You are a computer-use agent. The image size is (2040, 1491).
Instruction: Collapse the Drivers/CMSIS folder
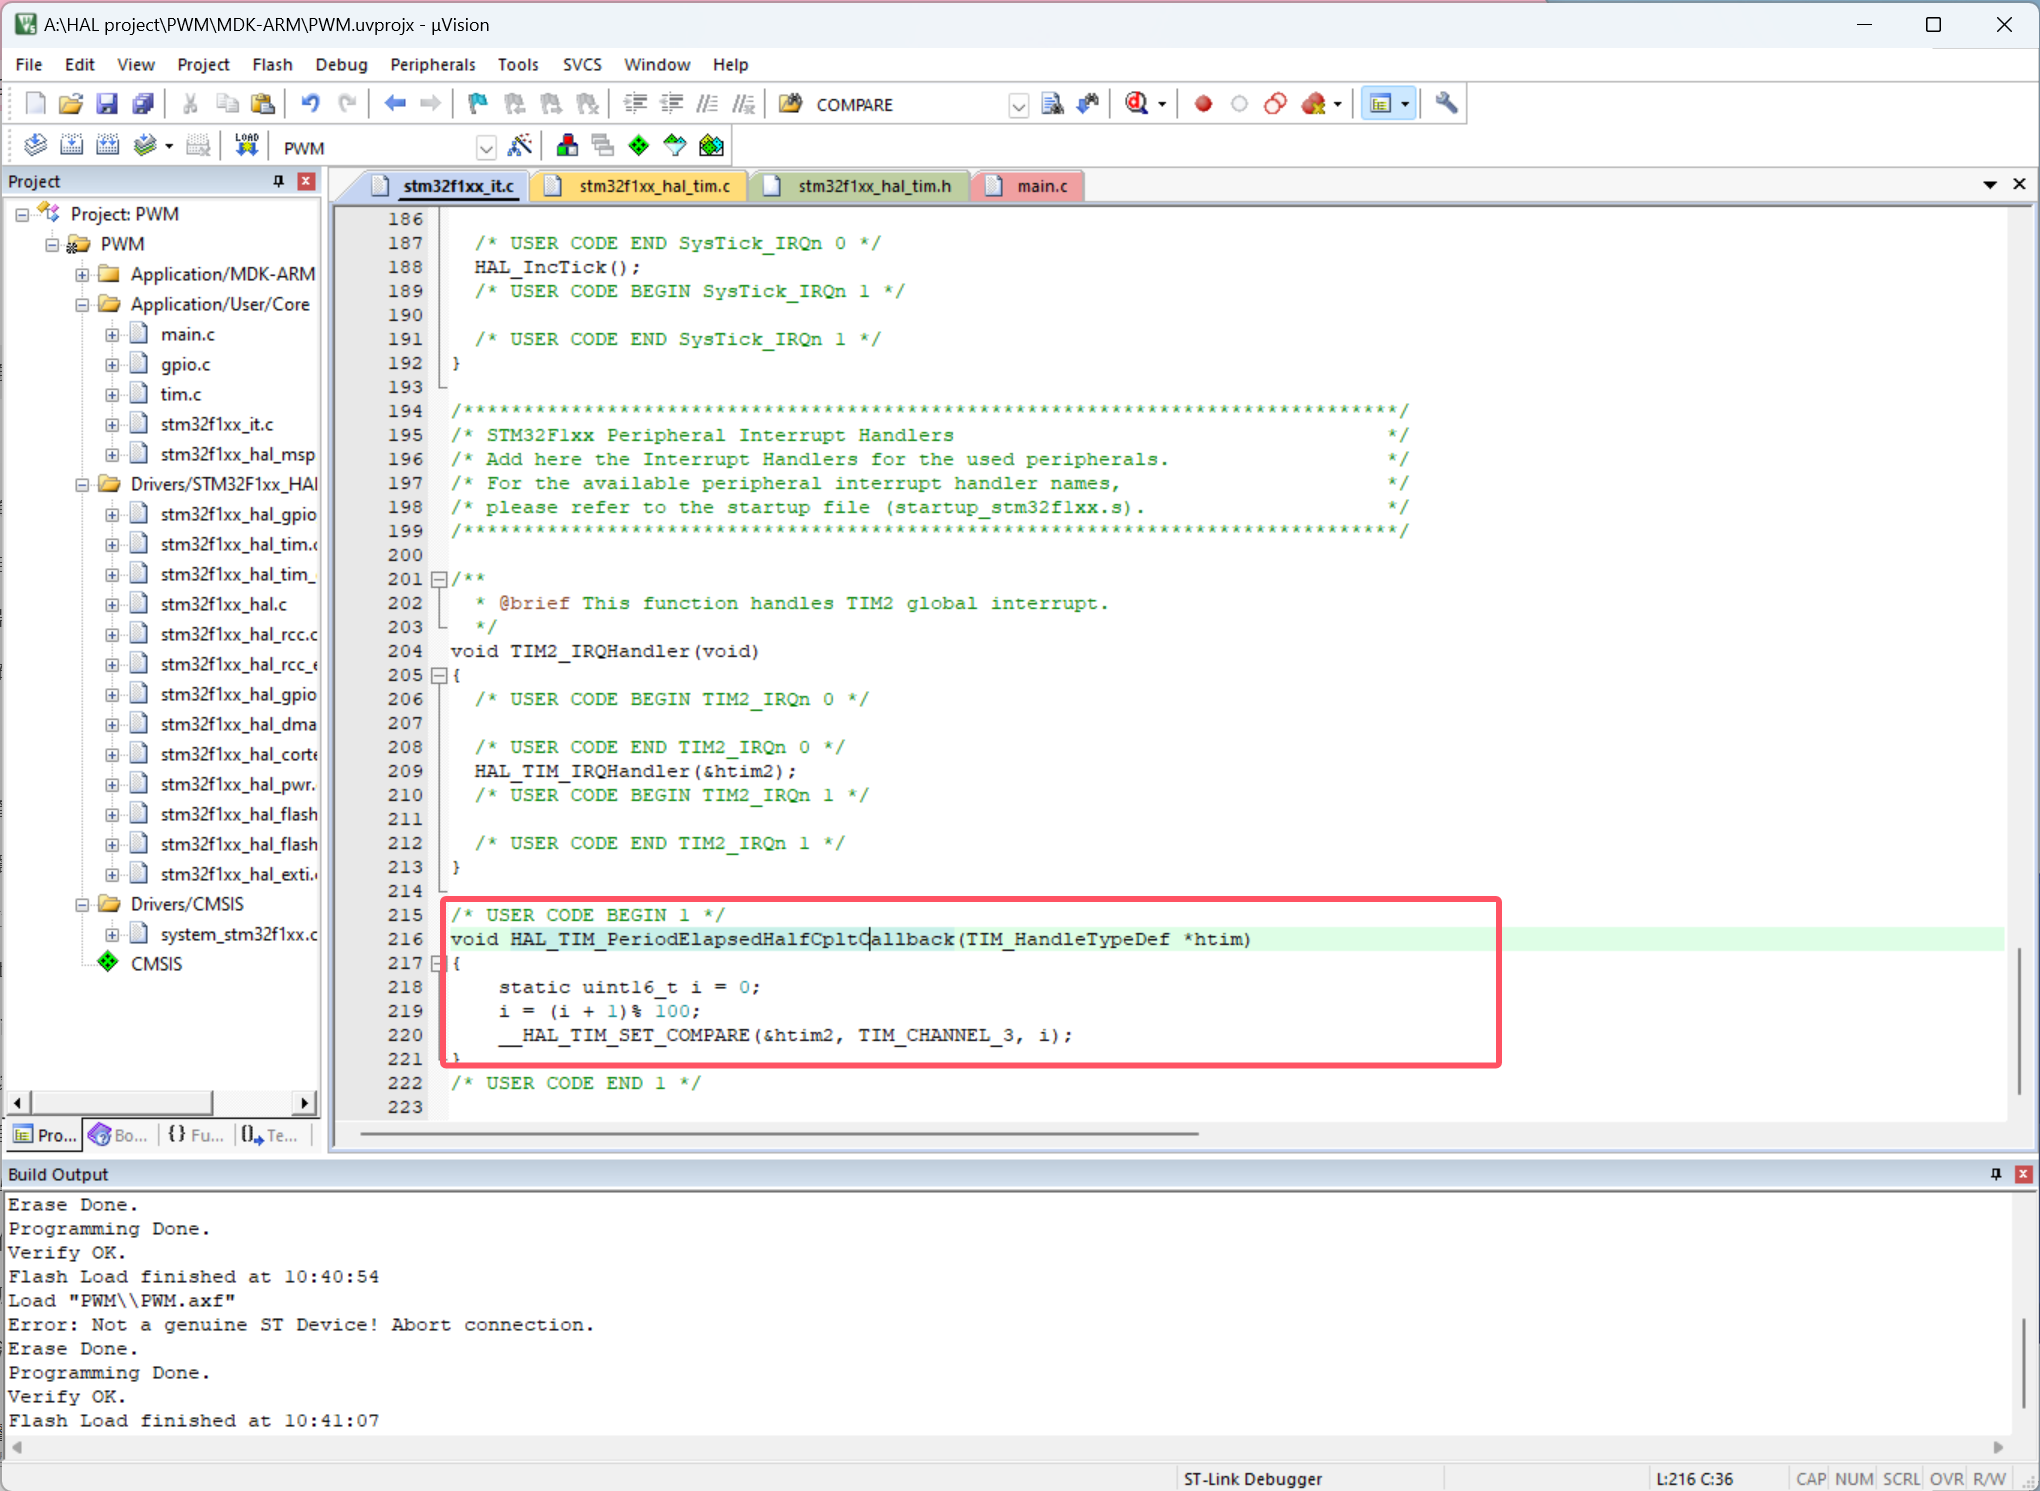click(x=83, y=903)
